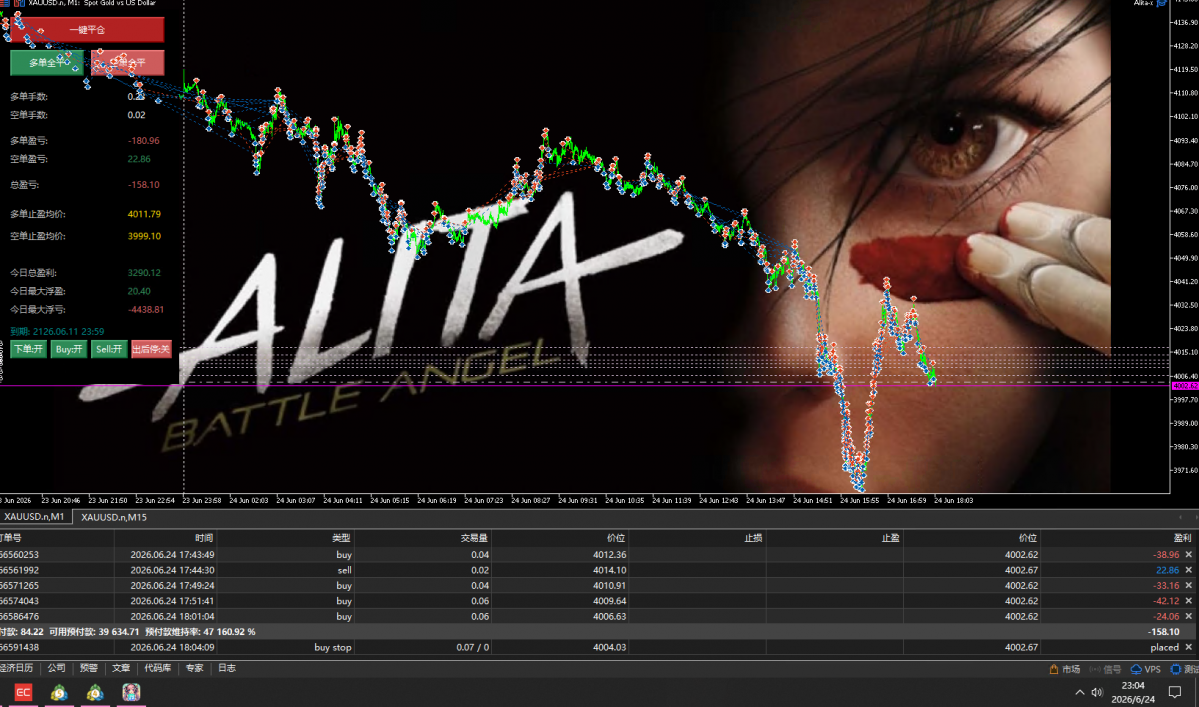Close order 66586476 using its X icon
Image resolution: width=1199 pixels, height=707 pixels.
(1188, 616)
